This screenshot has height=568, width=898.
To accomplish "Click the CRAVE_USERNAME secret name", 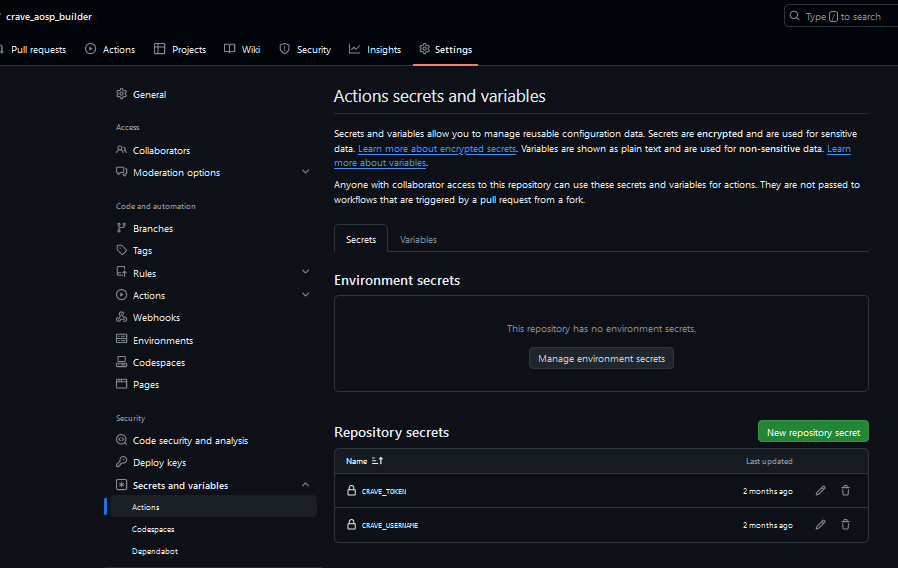I will pos(390,525).
